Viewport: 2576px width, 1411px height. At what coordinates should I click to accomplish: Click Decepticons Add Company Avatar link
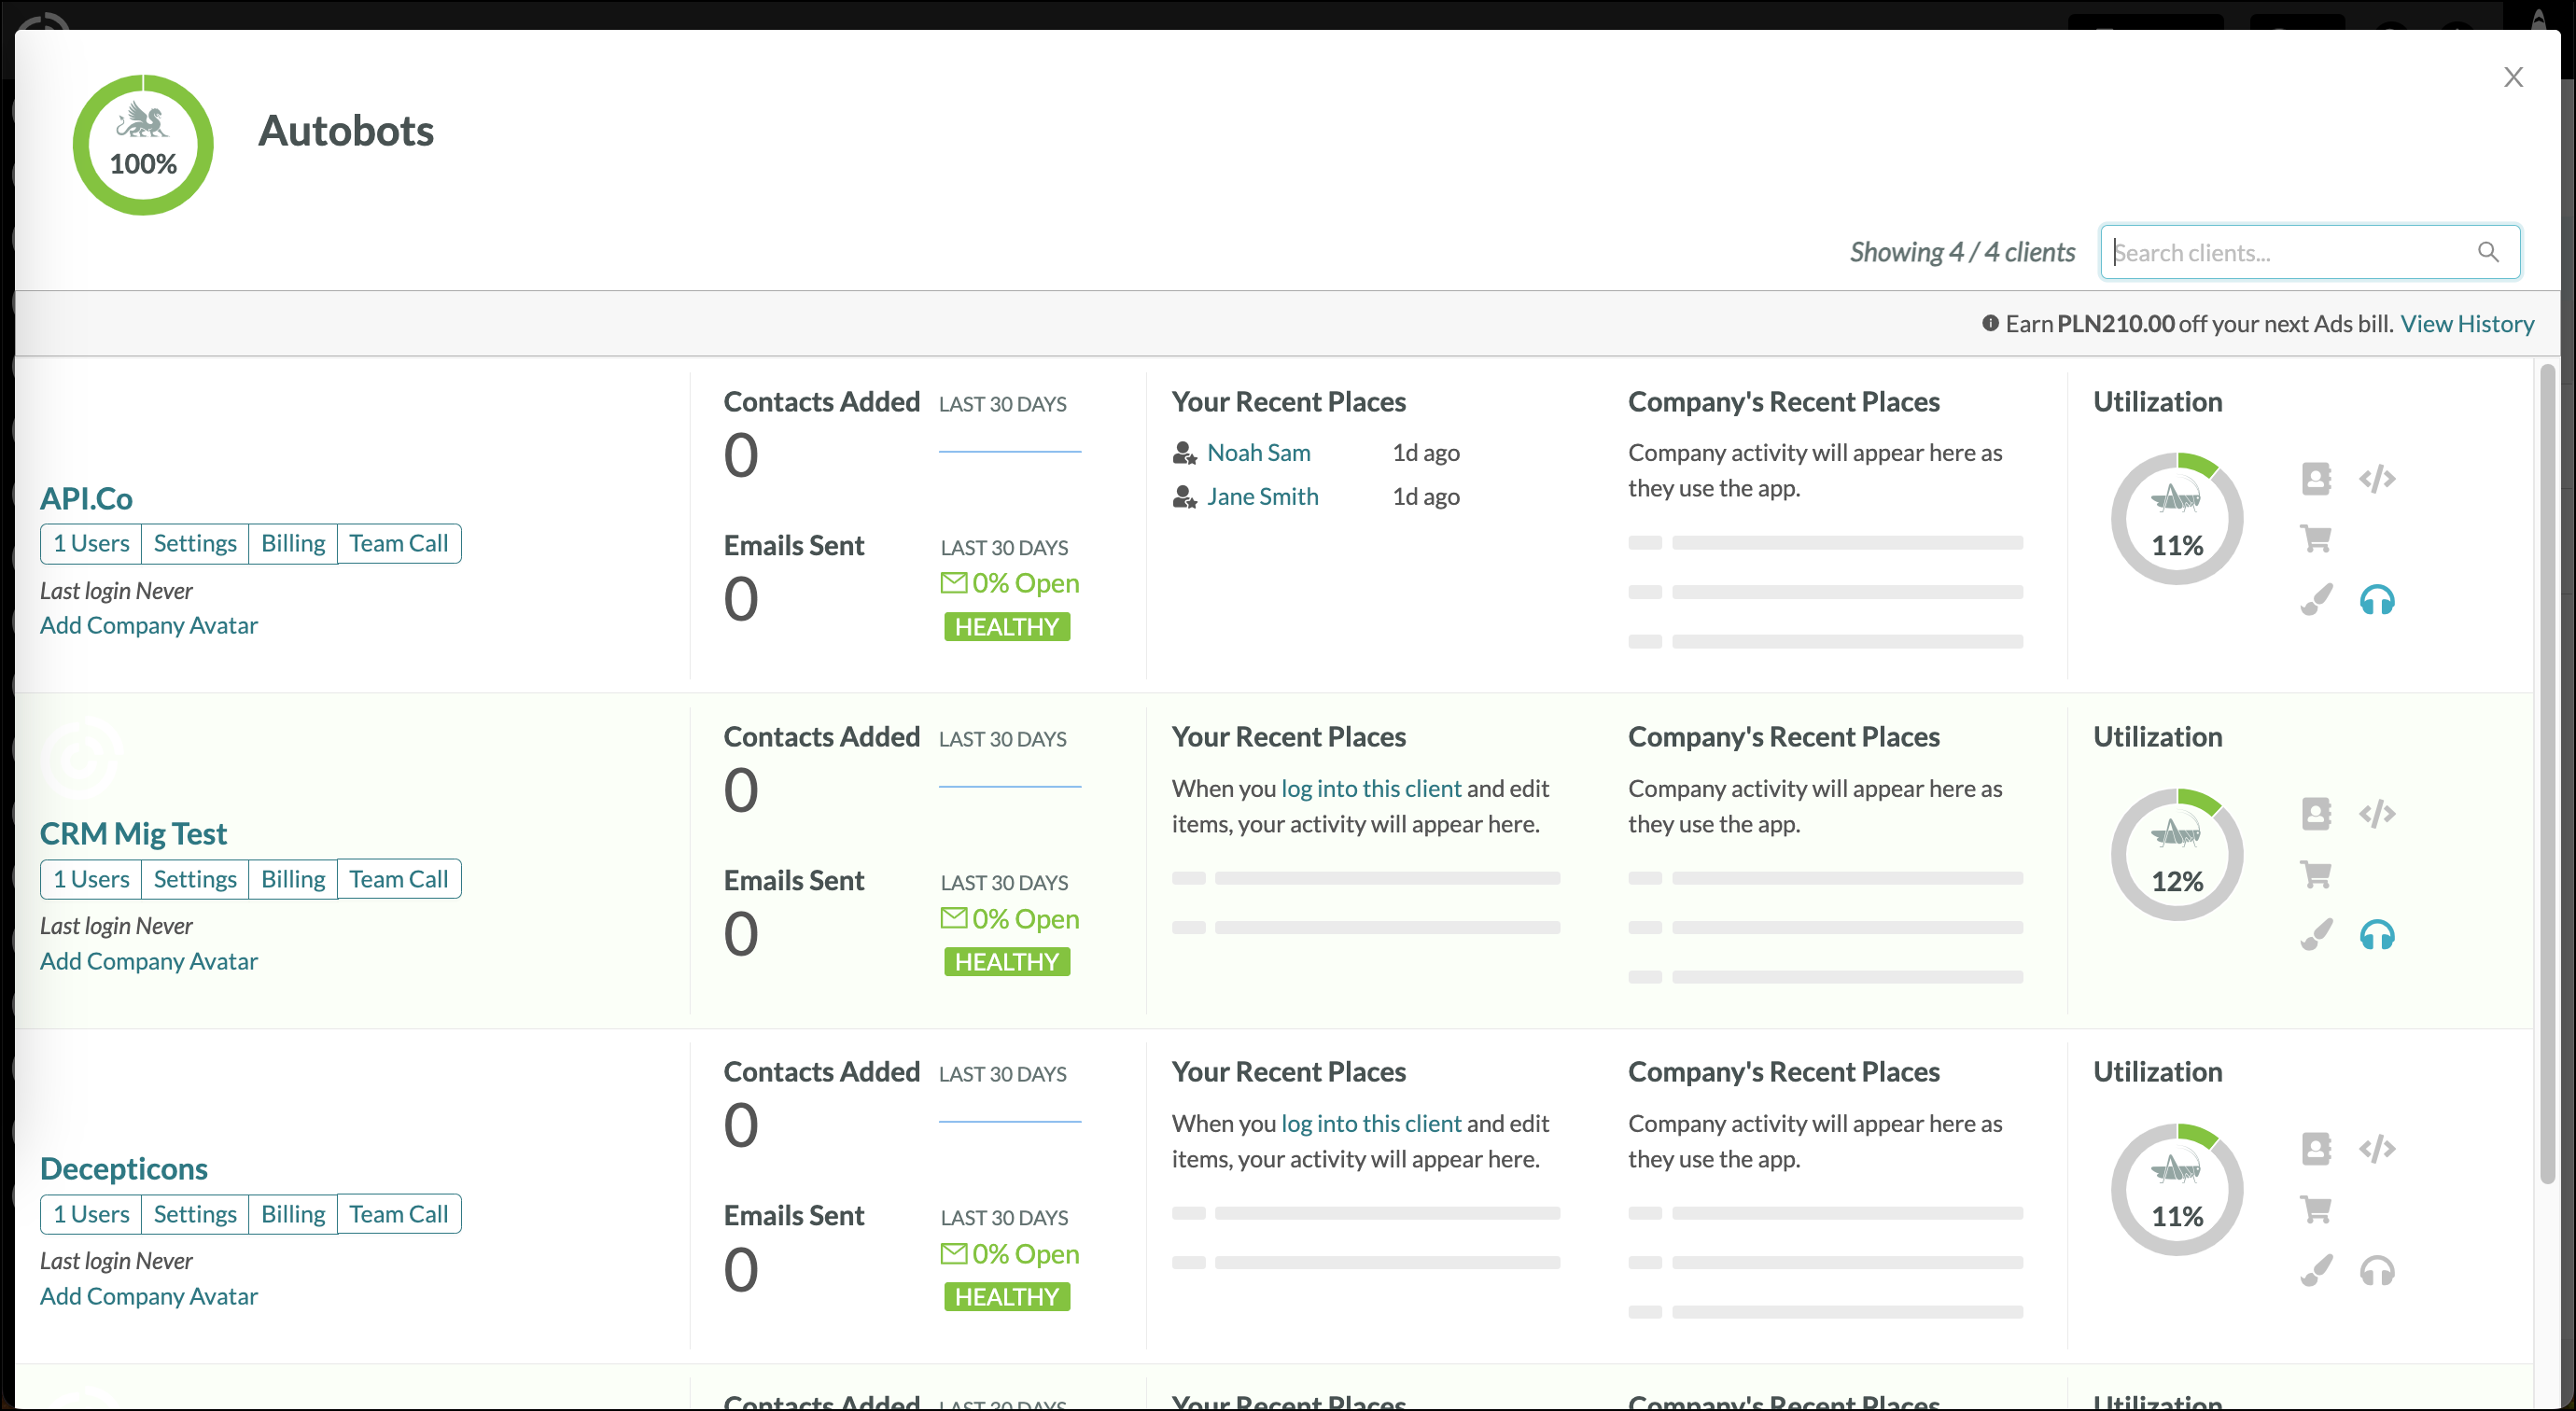(149, 1296)
